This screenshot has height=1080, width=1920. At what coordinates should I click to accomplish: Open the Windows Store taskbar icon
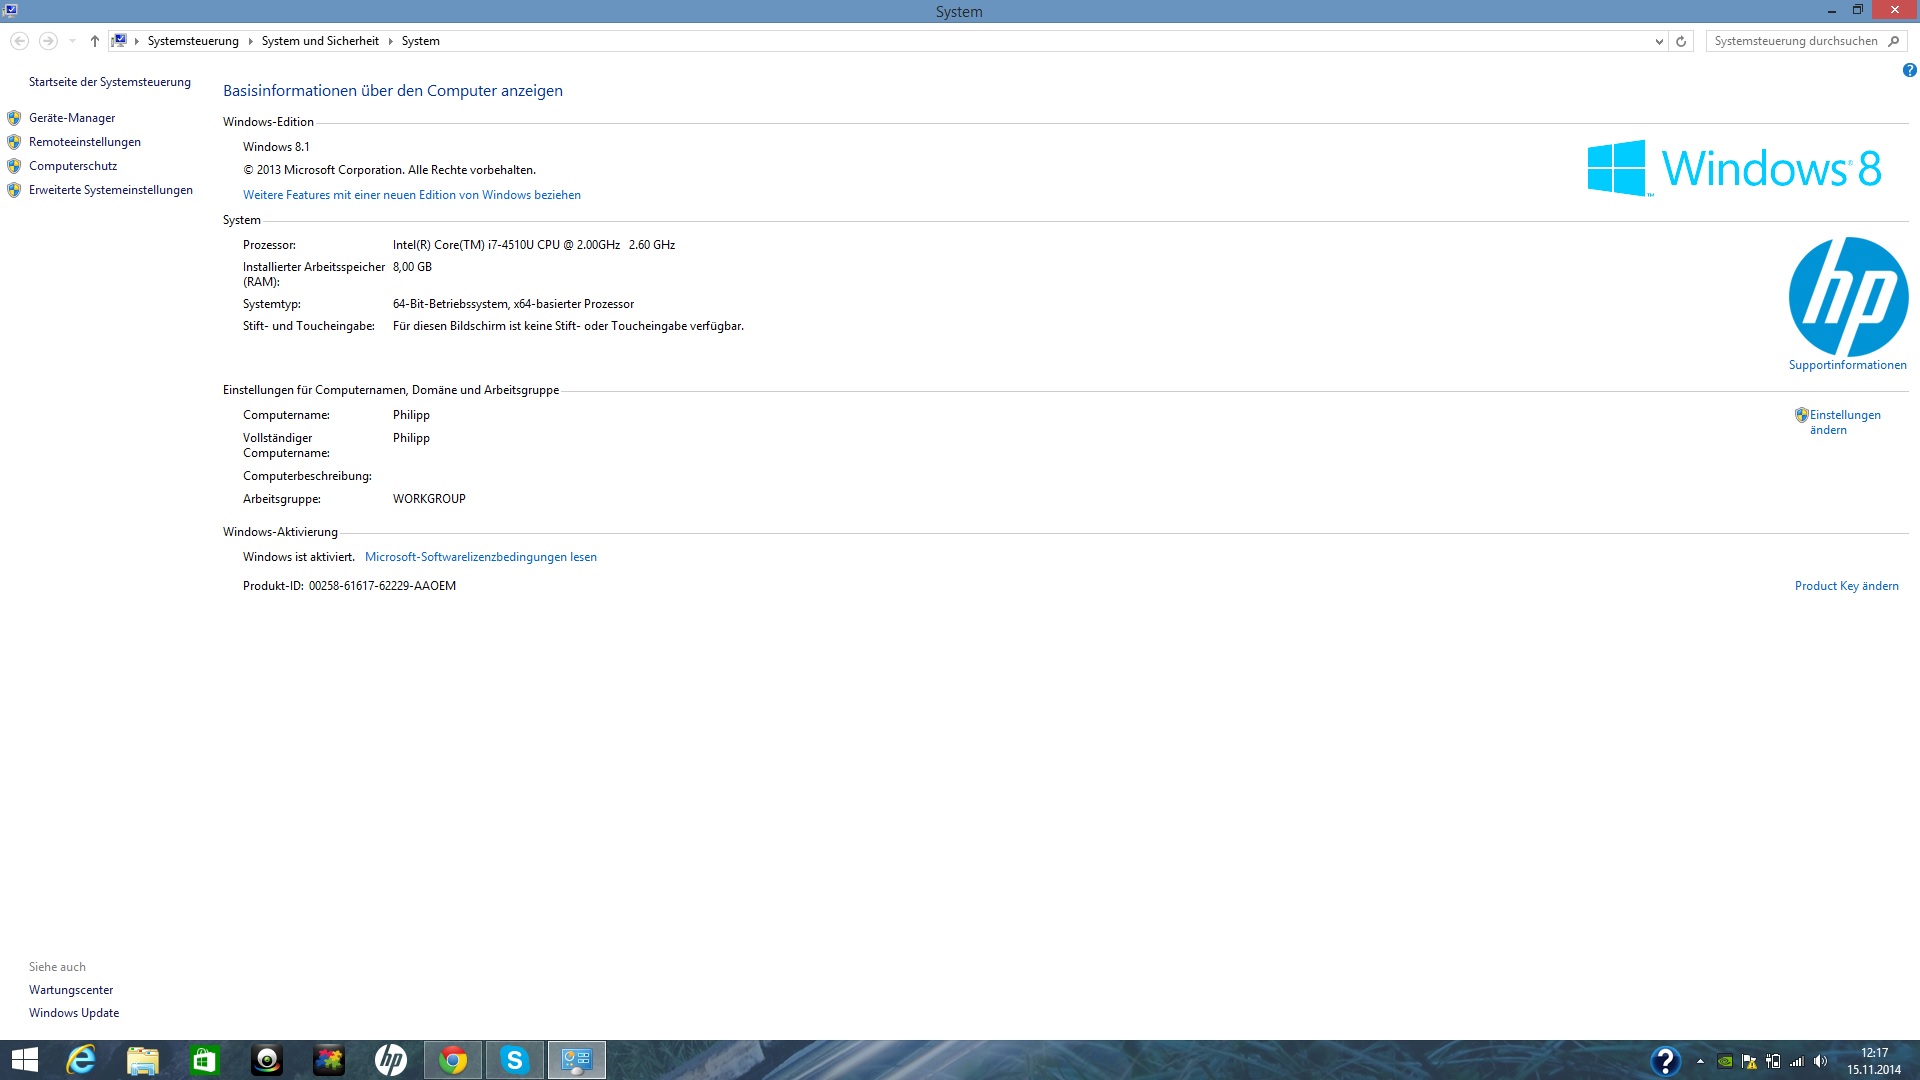205,1060
